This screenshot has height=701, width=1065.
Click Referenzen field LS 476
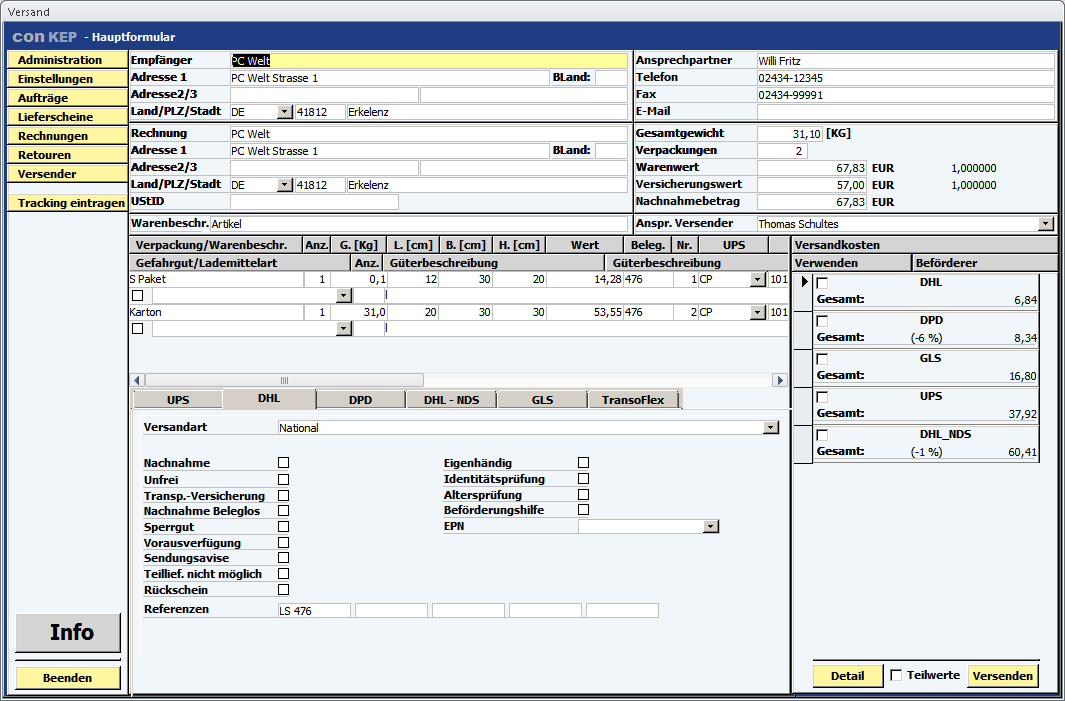[x=314, y=611]
